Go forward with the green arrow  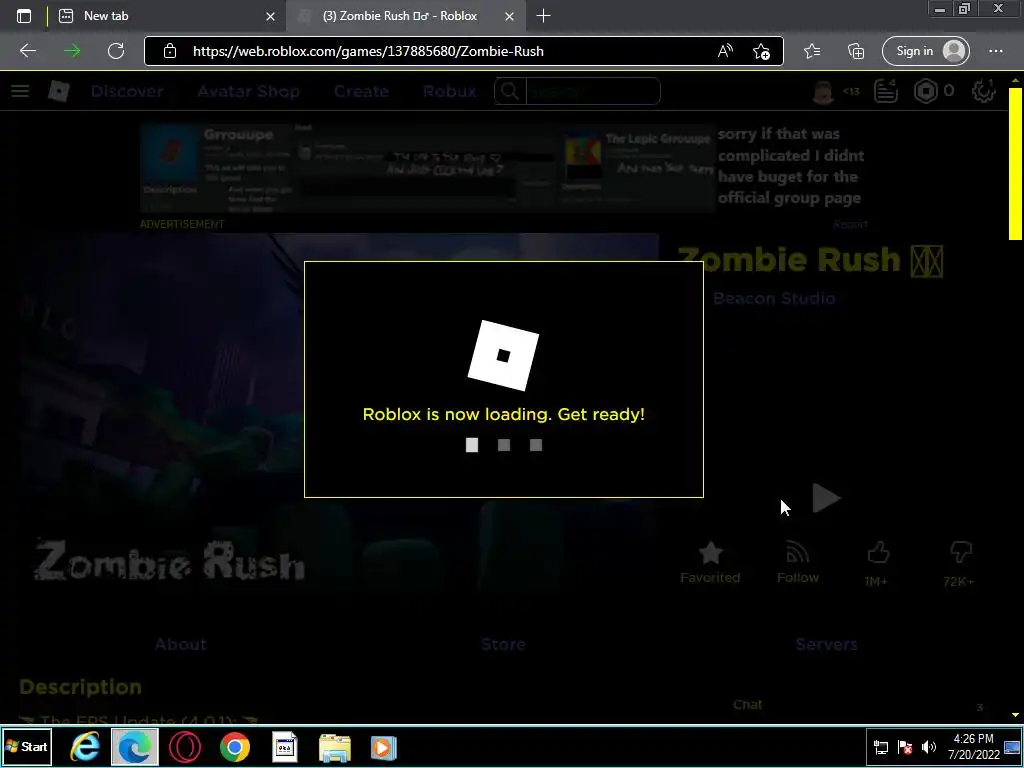[x=72, y=51]
